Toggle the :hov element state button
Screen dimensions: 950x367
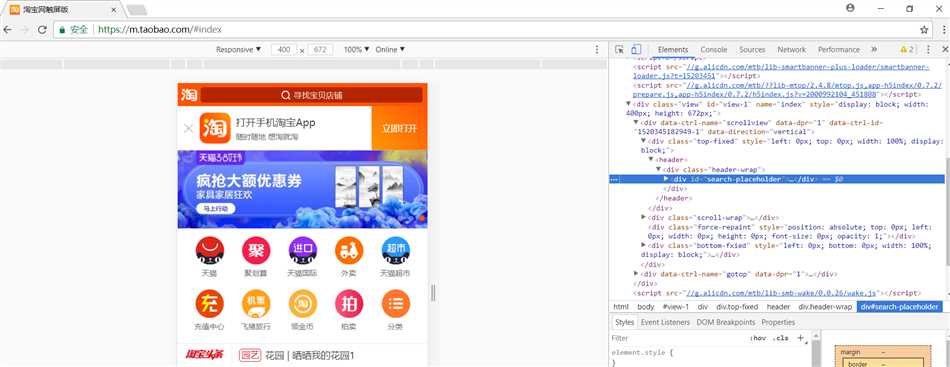(x=758, y=339)
